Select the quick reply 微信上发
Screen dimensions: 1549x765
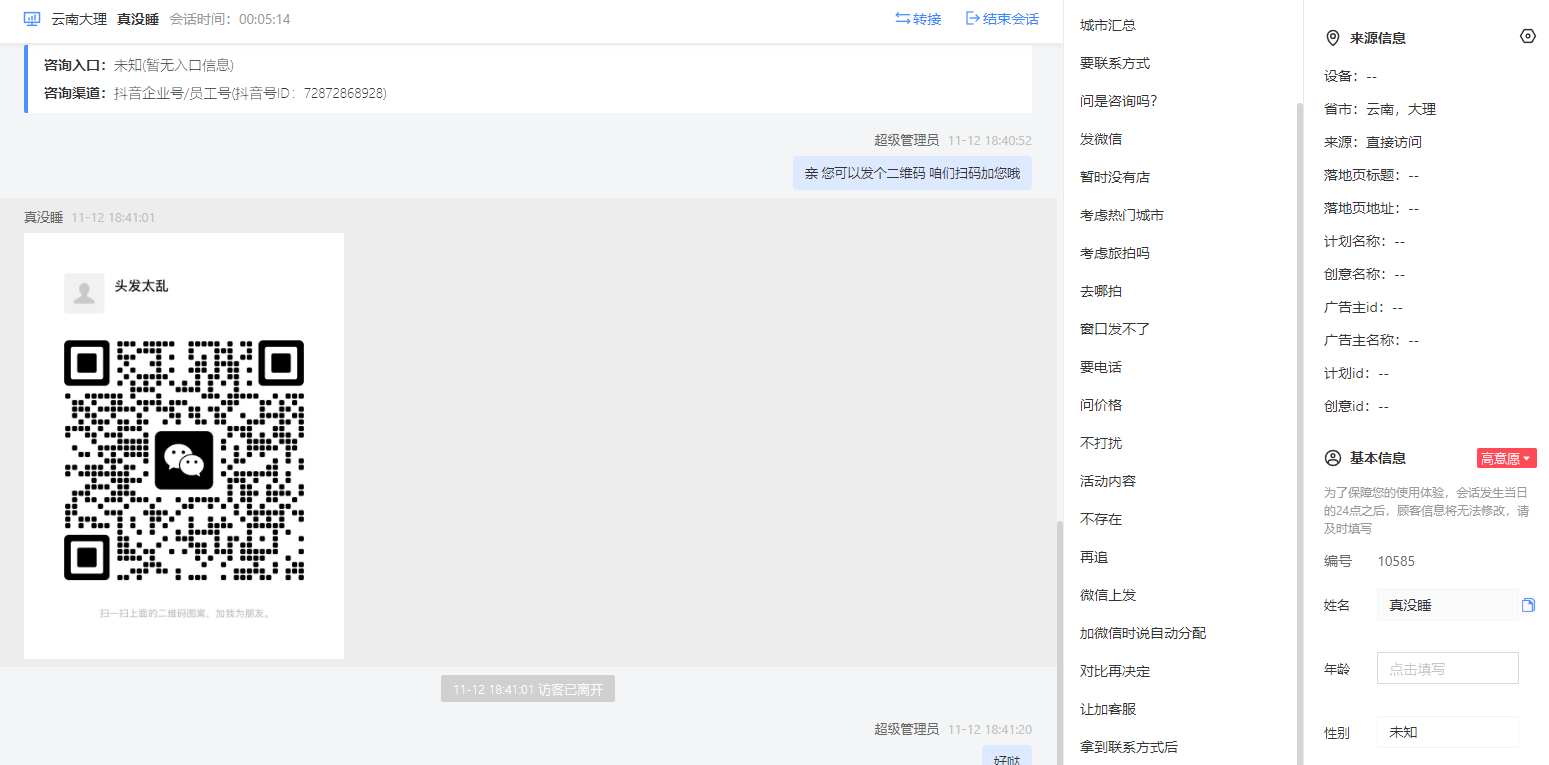coord(1108,595)
